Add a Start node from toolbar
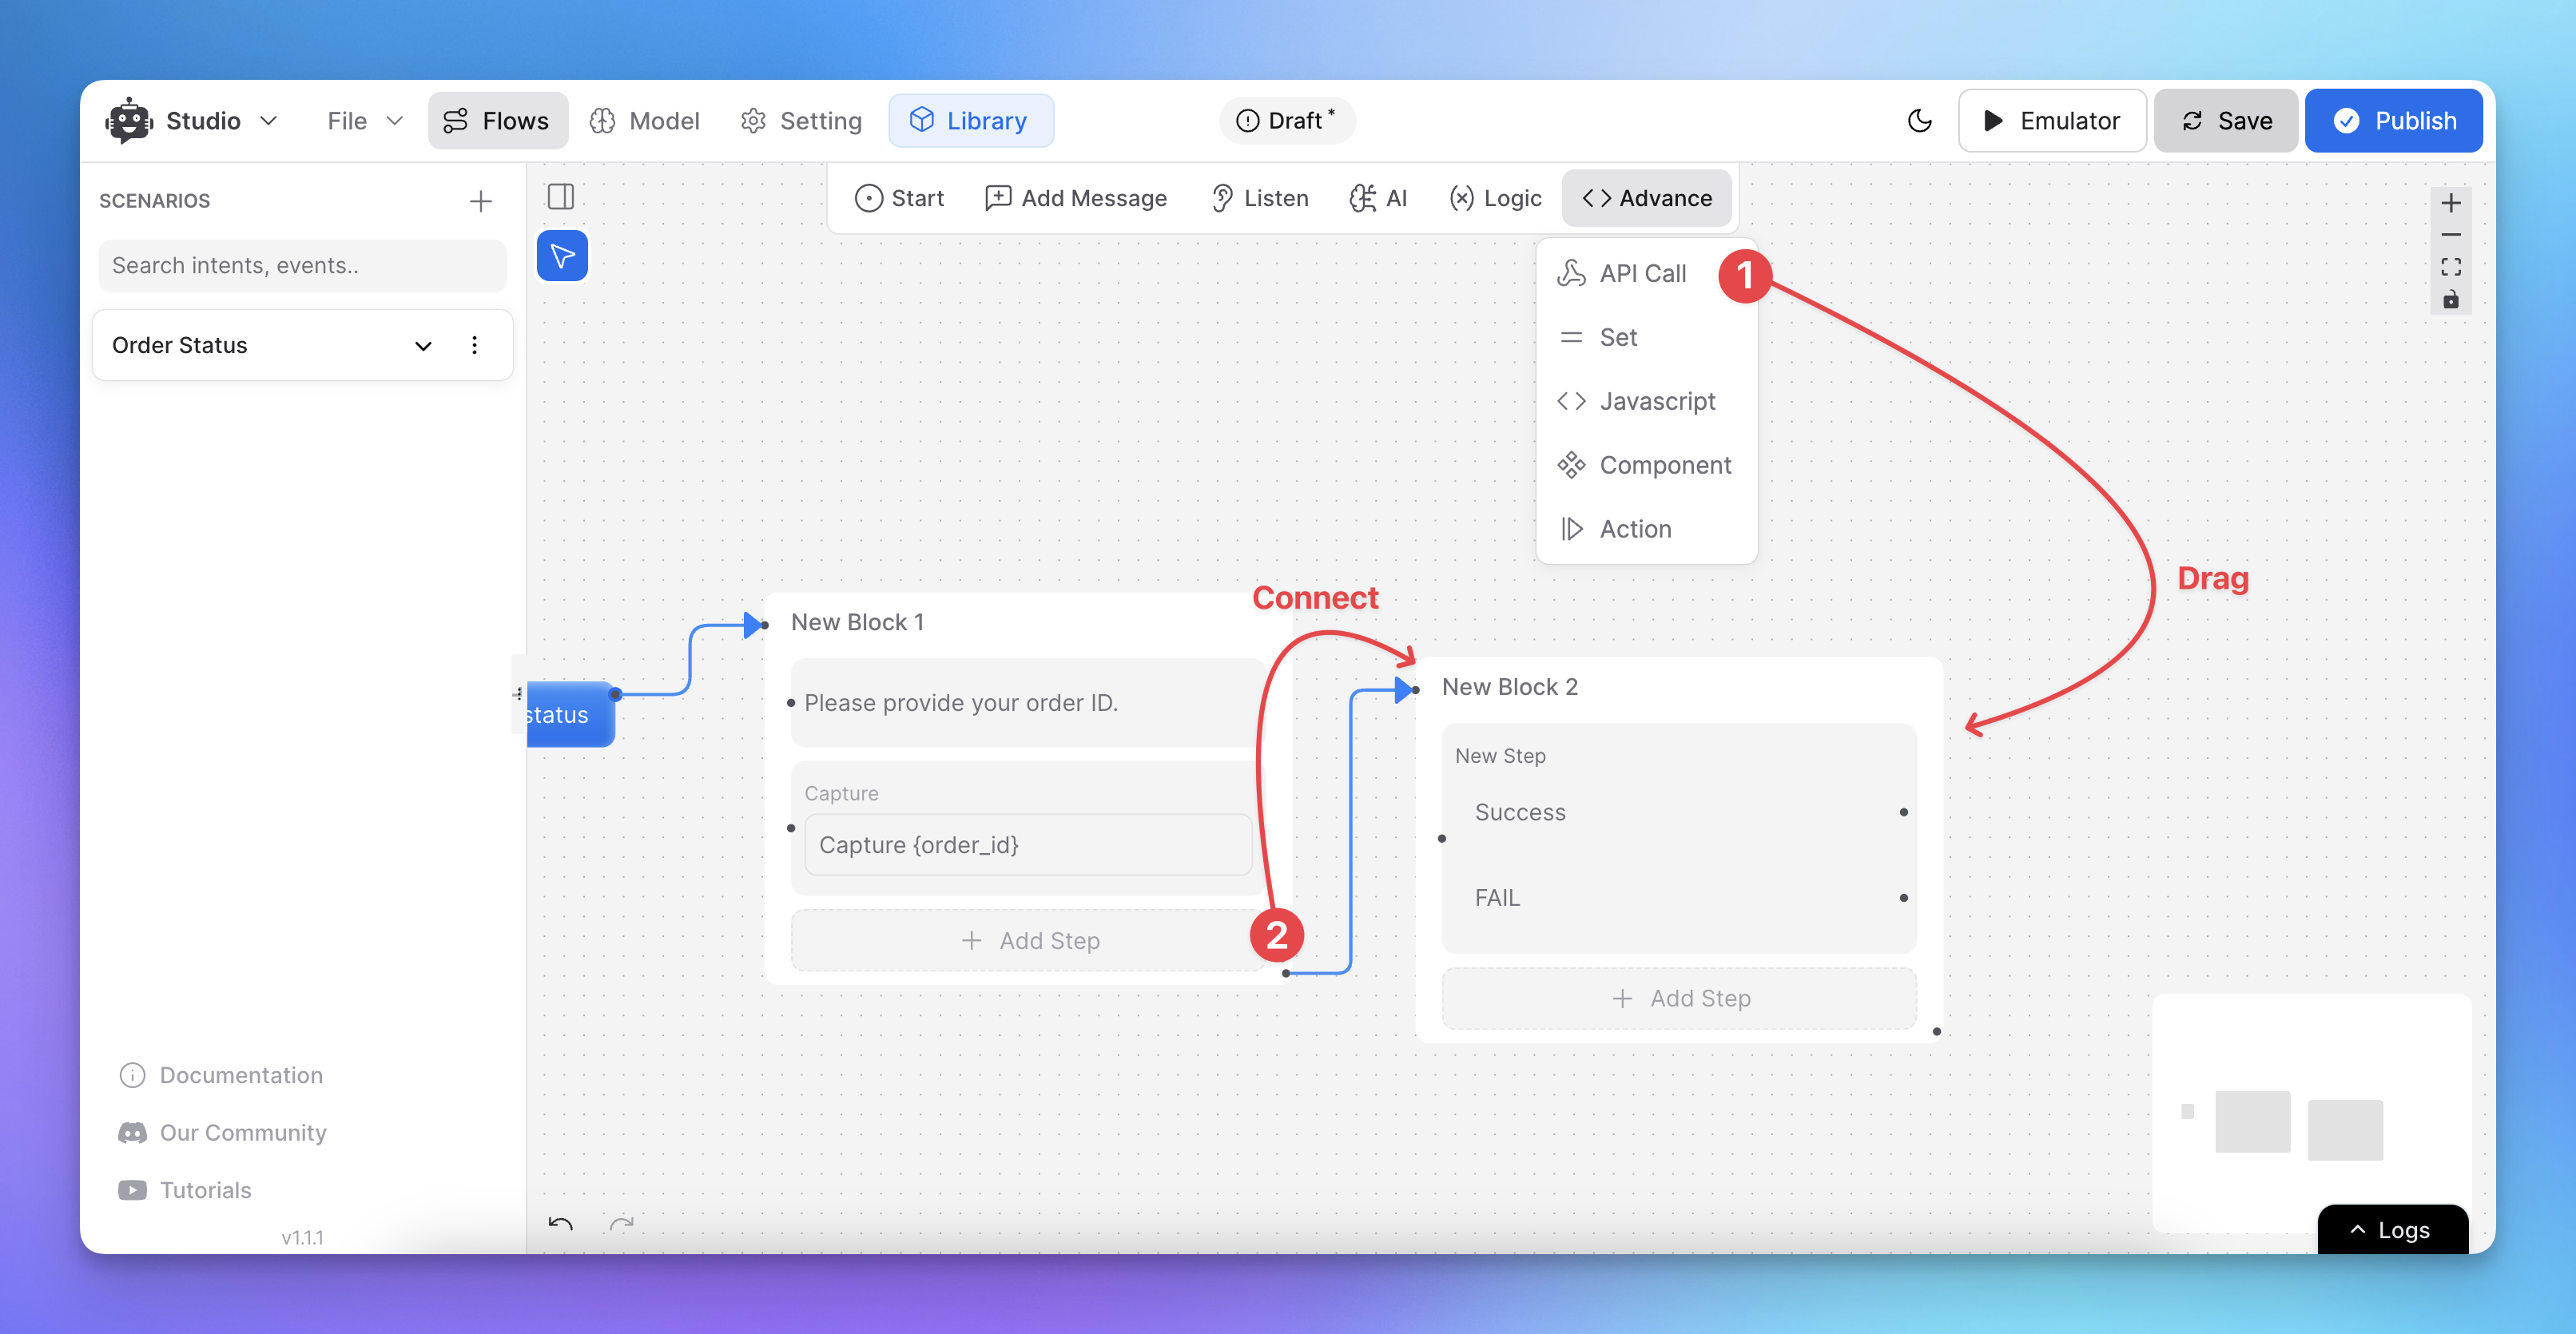This screenshot has width=2576, height=1334. [x=899, y=198]
